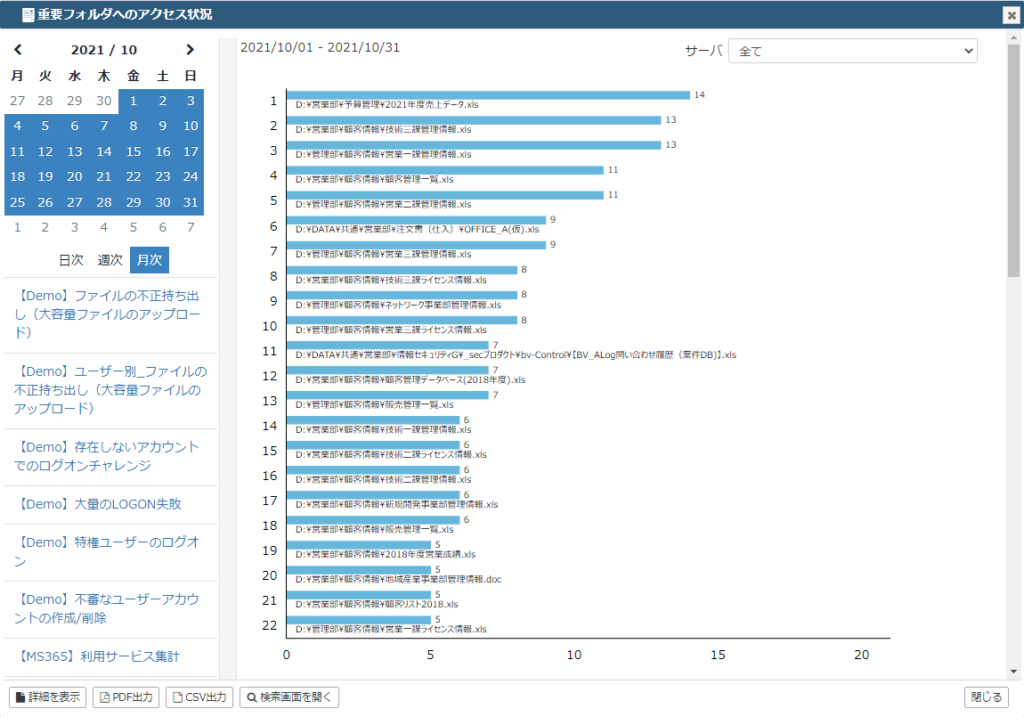Close dialog with 閉じる button
This screenshot has width=1024, height=717.
[986, 697]
